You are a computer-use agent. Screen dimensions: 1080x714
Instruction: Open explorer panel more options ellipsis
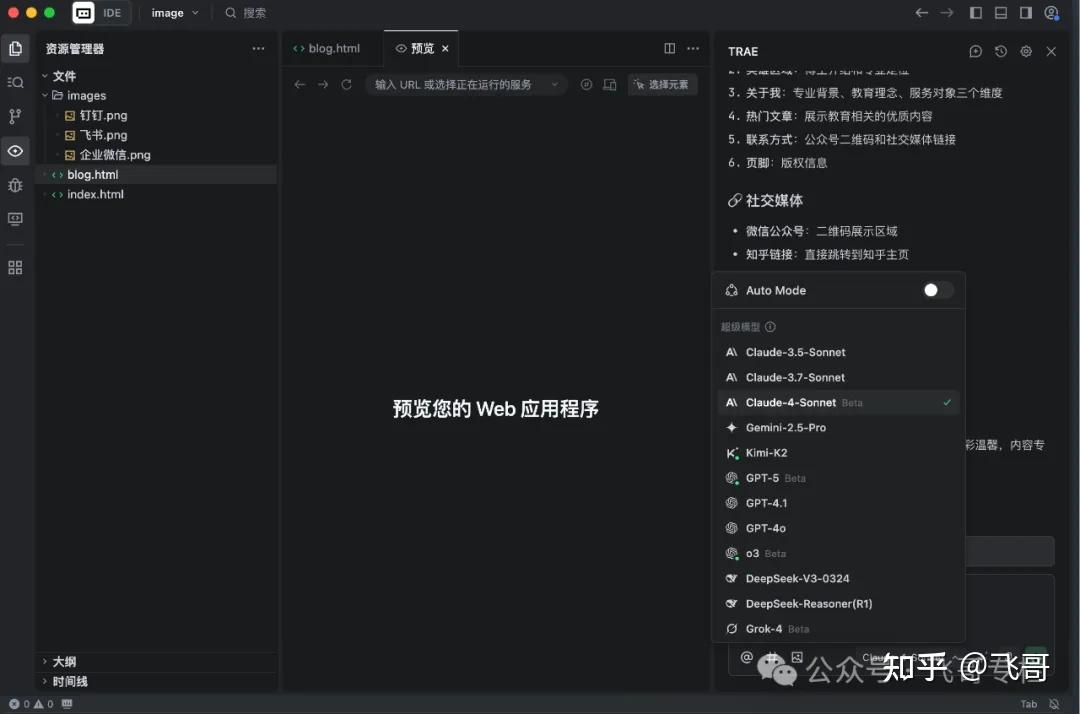(x=258, y=49)
